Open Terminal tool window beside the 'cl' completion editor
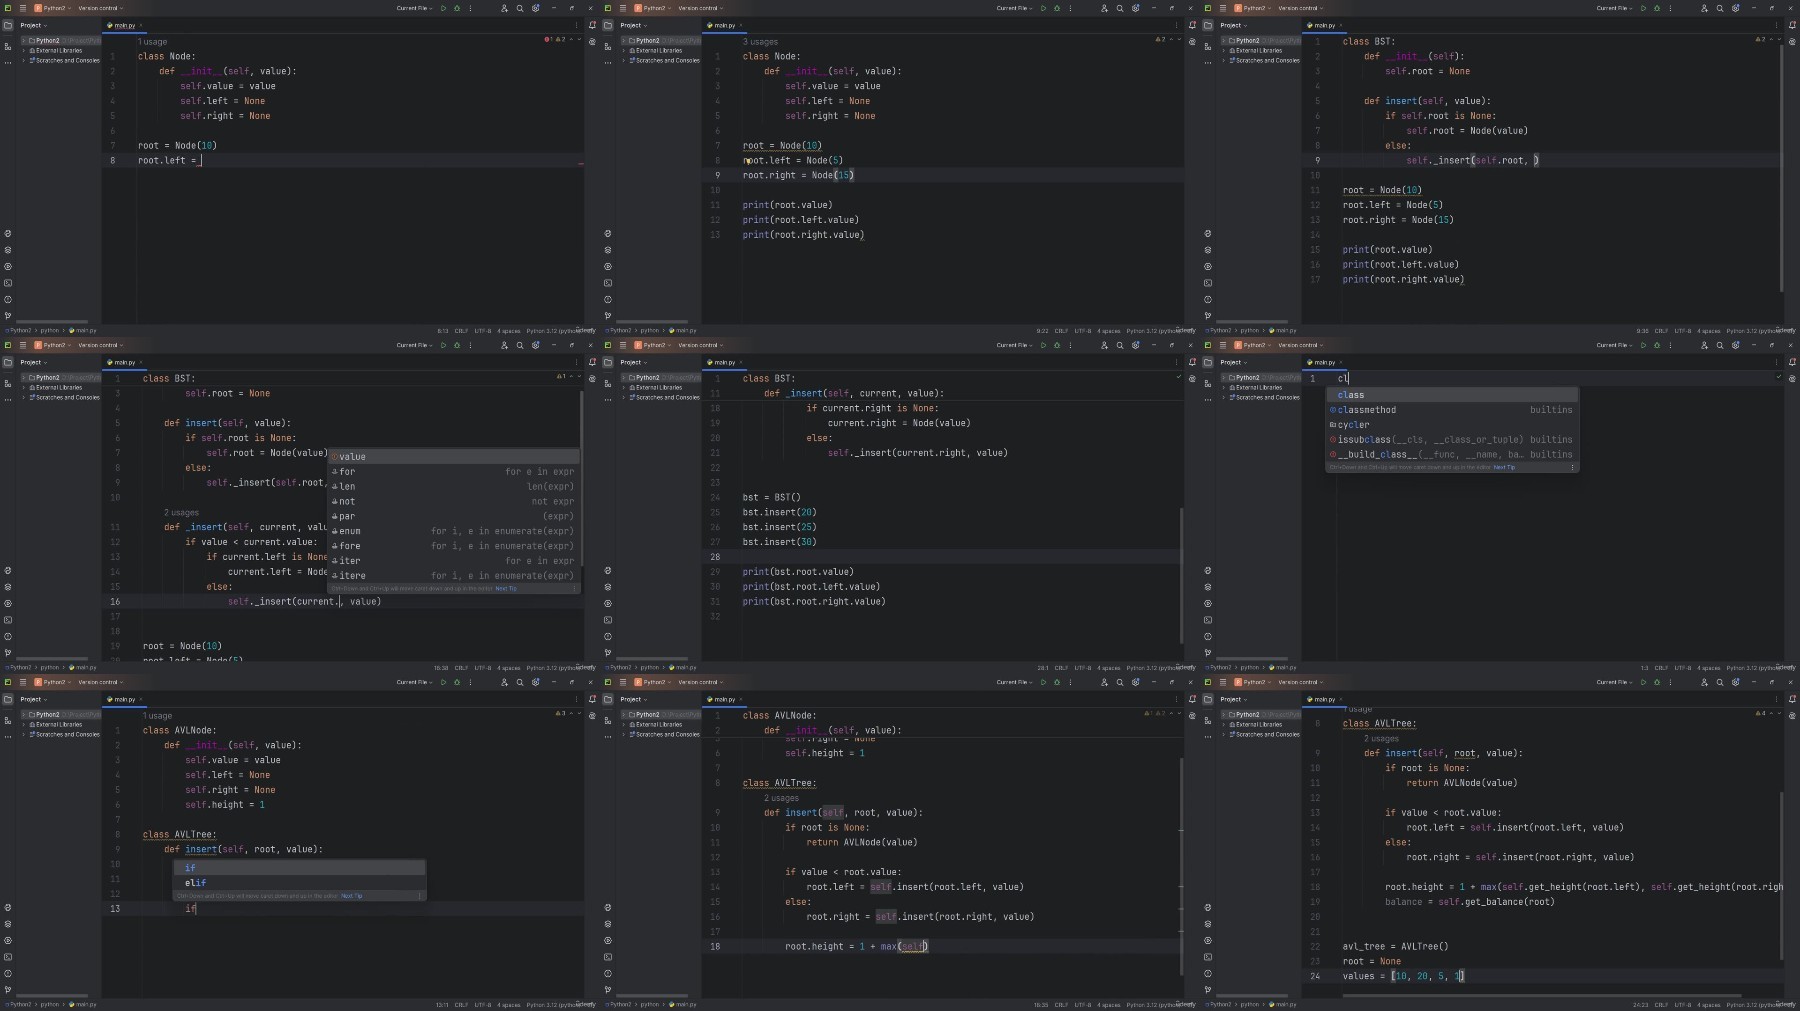1800x1011 pixels. pos(1208,620)
